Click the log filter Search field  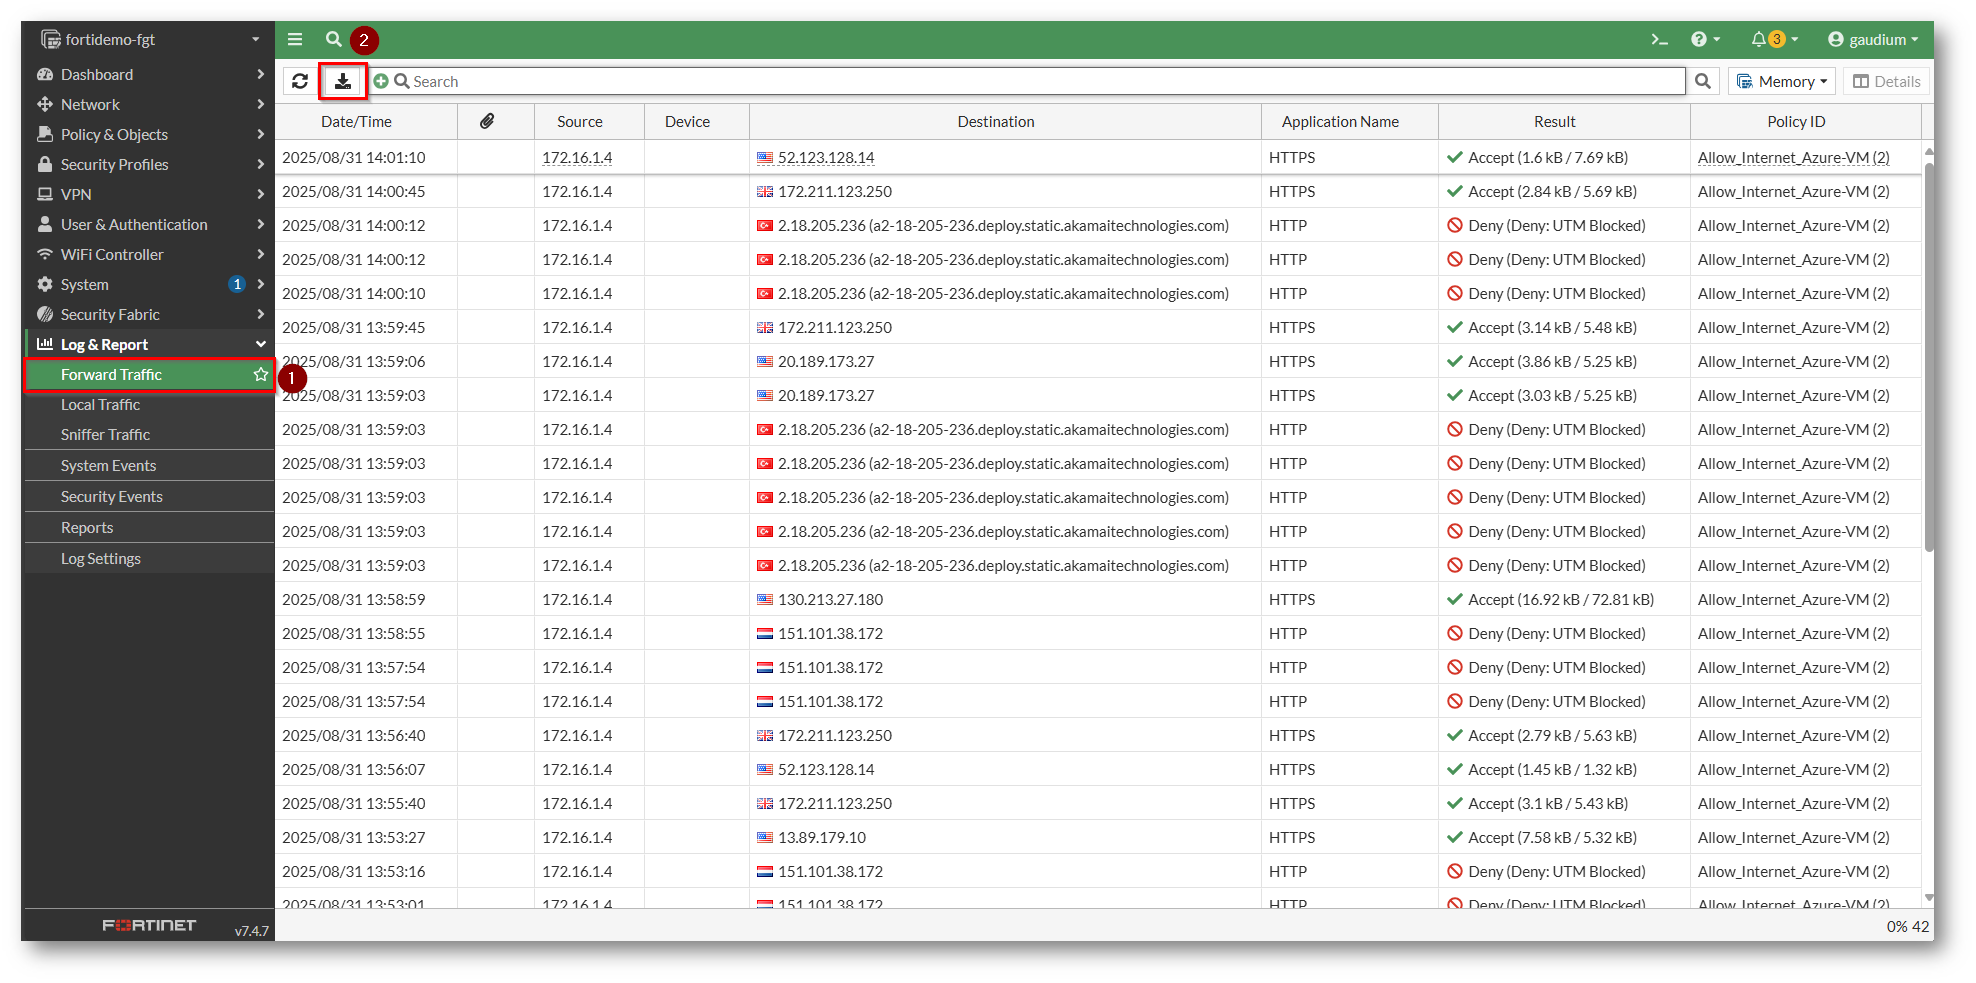(1040, 81)
